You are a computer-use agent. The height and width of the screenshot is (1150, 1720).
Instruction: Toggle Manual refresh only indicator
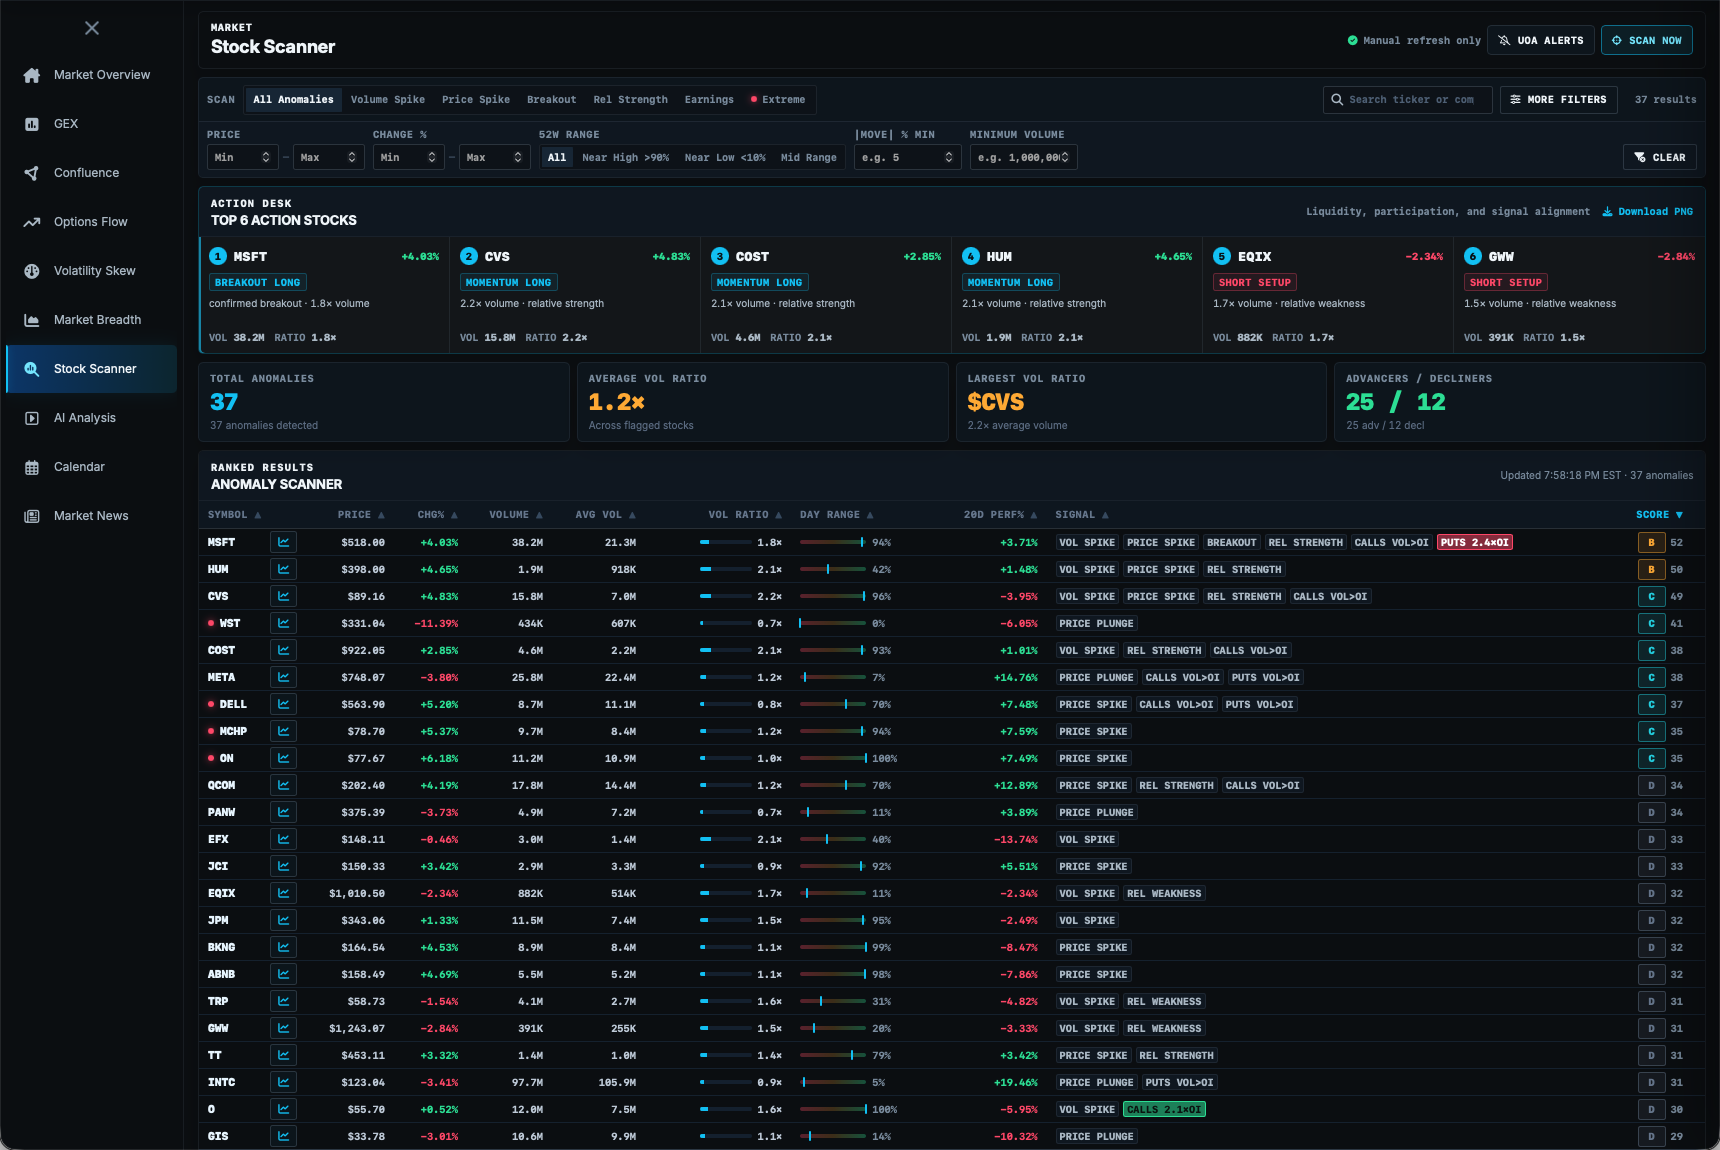click(1414, 41)
